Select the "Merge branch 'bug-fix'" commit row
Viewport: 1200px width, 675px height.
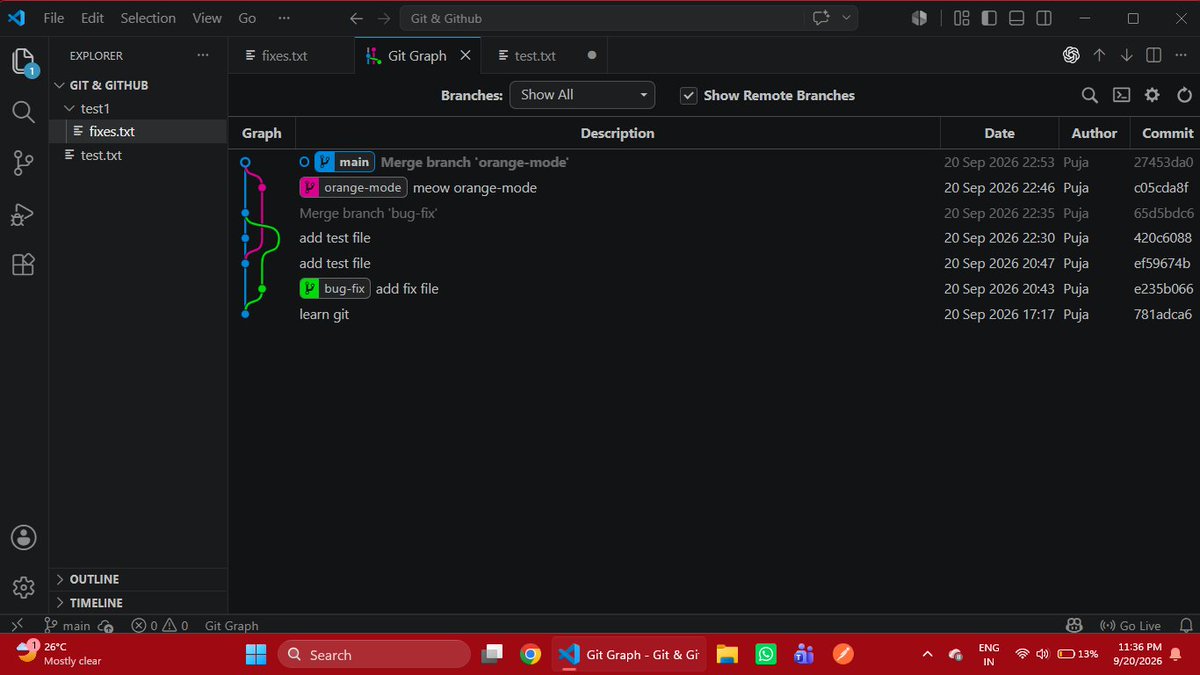point(714,213)
